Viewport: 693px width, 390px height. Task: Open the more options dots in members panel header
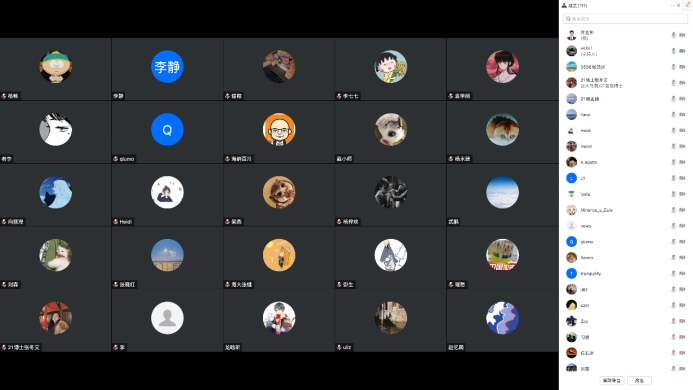[673, 5]
